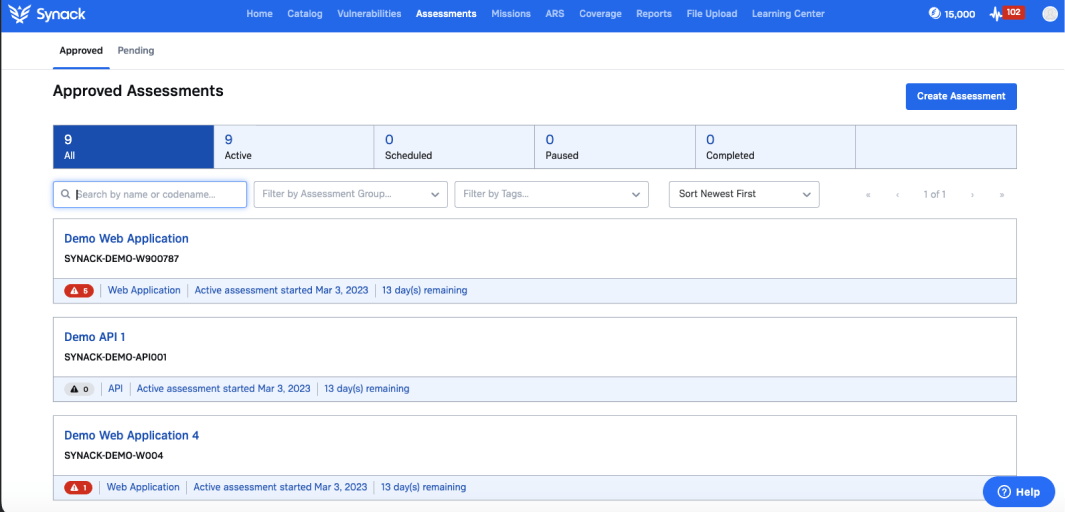1065x512 pixels.
Task: Go to last page of results
Action: pyautogui.click(x=1002, y=195)
